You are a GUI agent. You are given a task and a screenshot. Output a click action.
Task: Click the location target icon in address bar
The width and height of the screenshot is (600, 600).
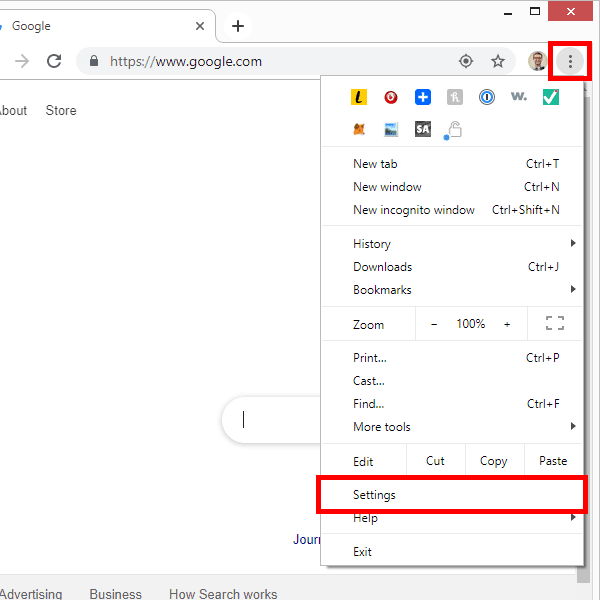coord(466,61)
